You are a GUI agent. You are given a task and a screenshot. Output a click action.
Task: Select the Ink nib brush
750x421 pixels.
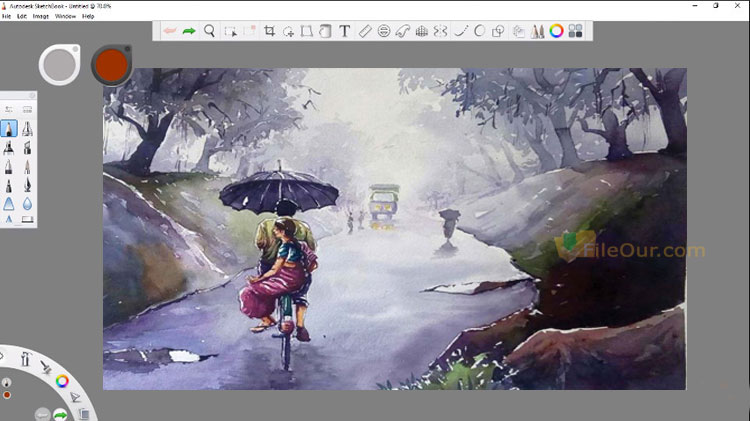click(27, 185)
